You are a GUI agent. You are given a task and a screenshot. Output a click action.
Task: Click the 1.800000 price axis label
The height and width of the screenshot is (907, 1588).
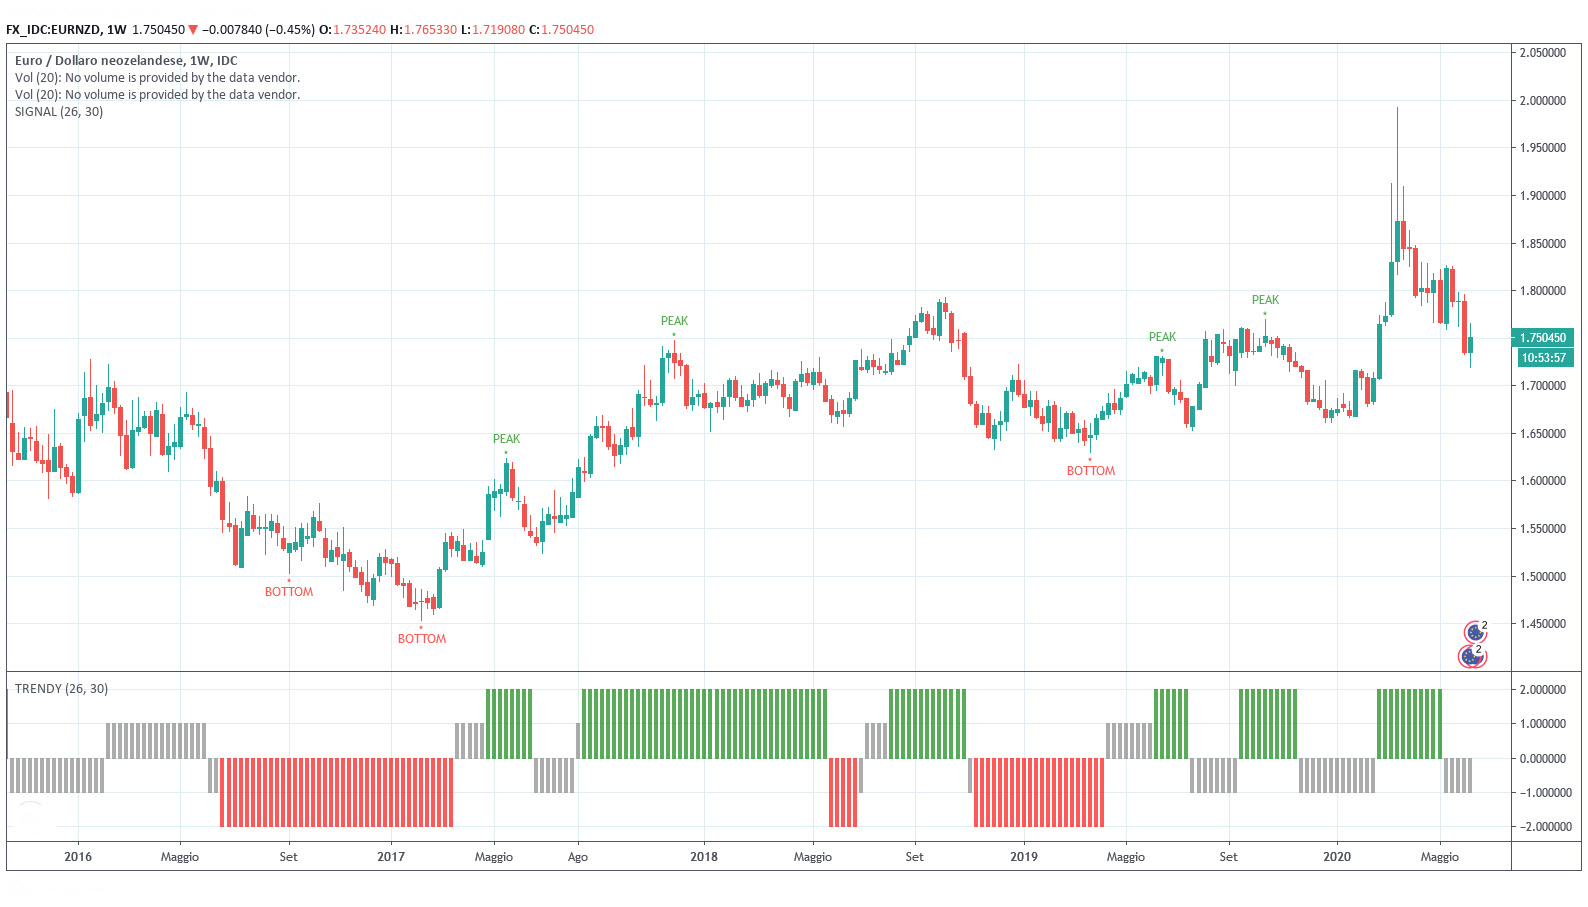[1543, 291]
